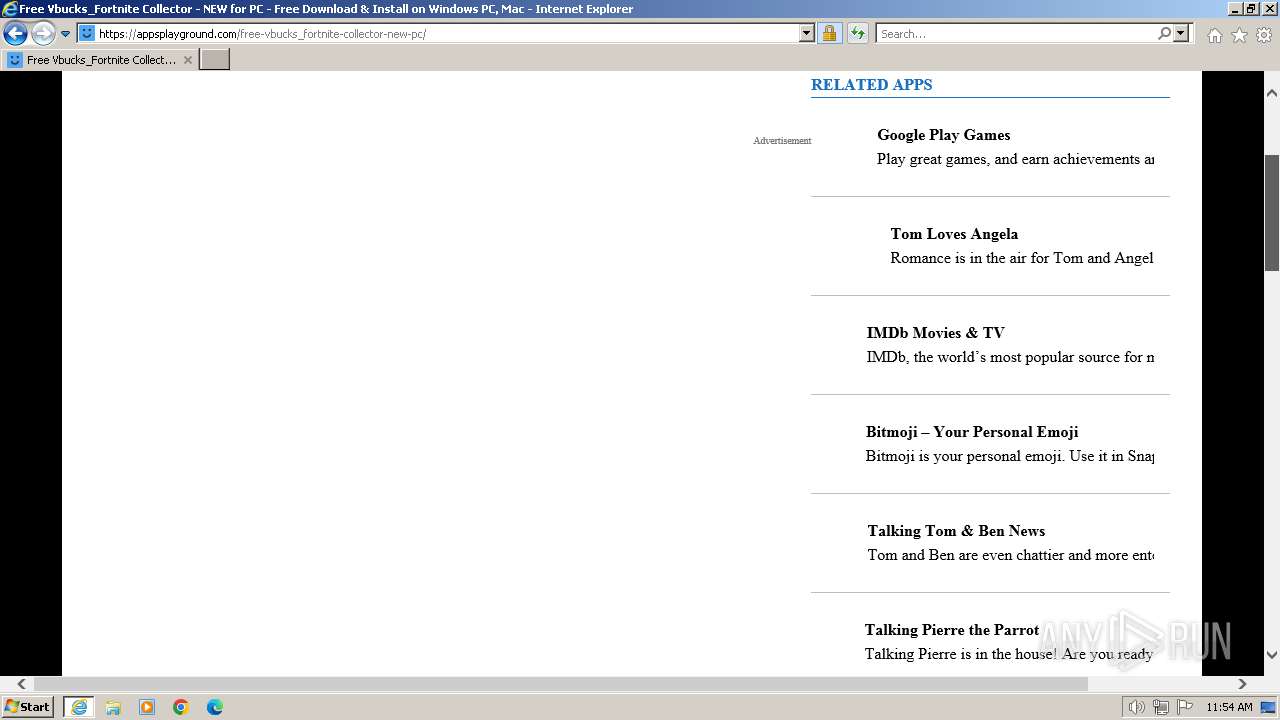Launch Microsoft Edge from taskbar
The image size is (1280, 720).
pyautogui.click(x=215, y=707)
